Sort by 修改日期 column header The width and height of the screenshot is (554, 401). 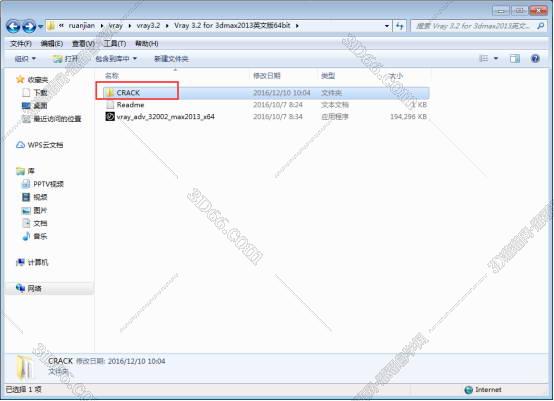(x=267, y=76)
